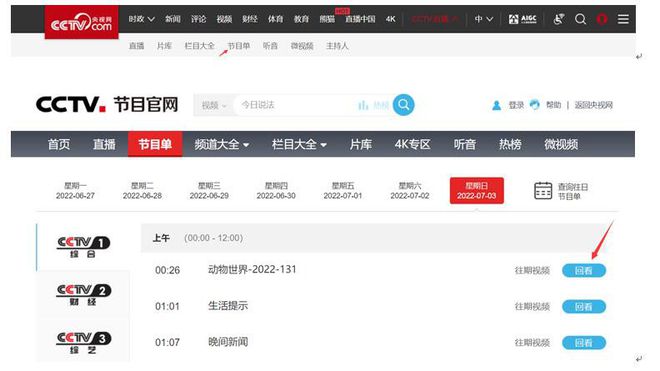Open 新闻 in top bar
This screenshot has height=371, width=660.
point(173,19)
